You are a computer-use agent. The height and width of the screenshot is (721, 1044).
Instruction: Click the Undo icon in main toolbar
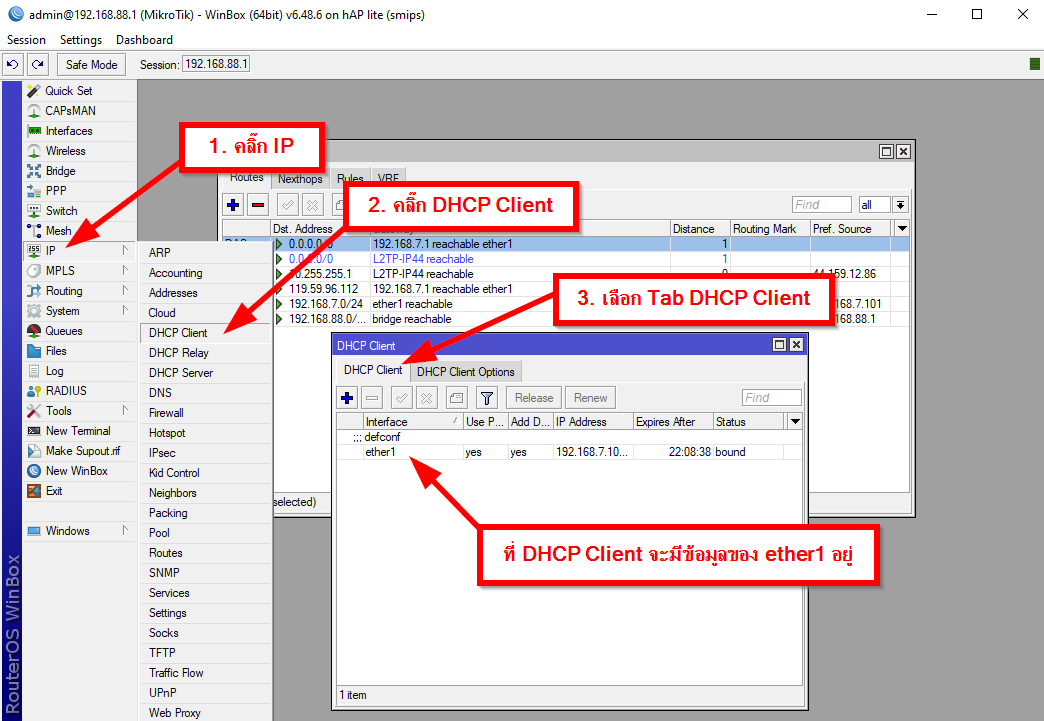[x=12, y=65]
